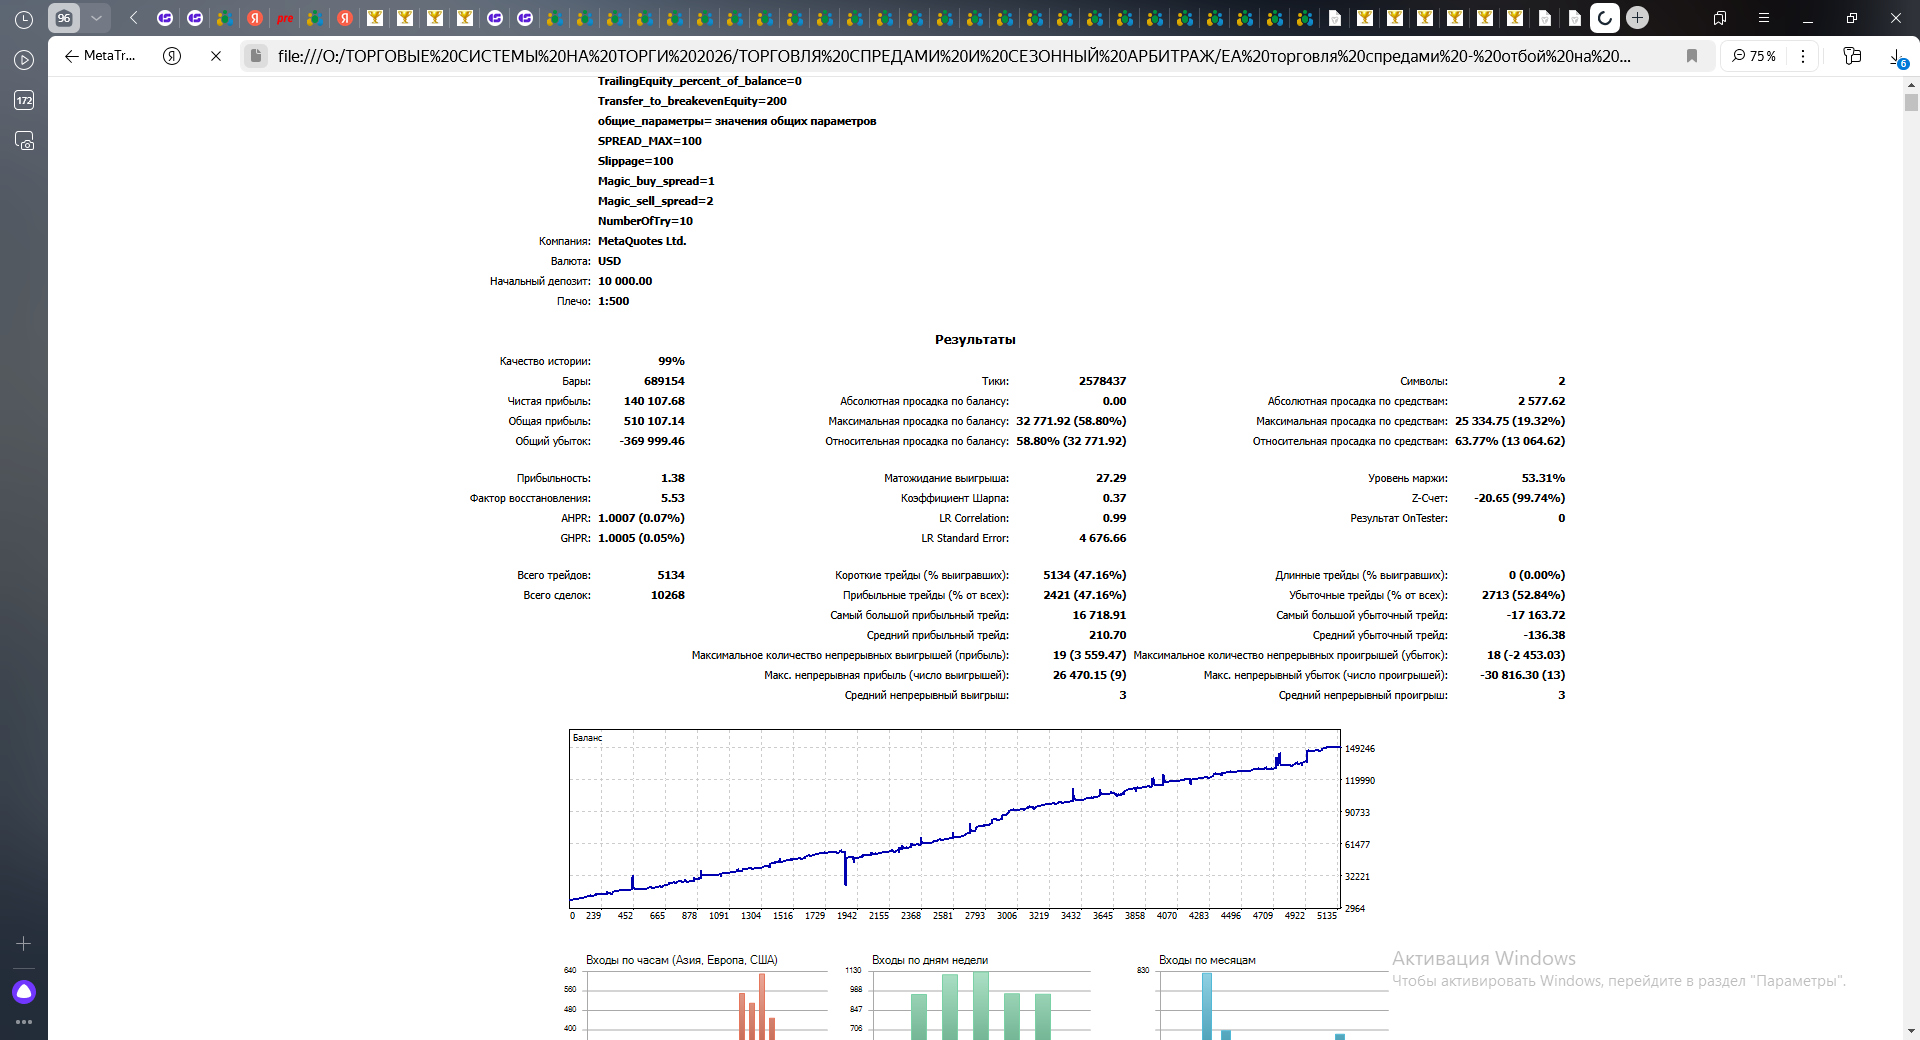The image size is (1920, 1040).
Task: Open the extensions panel icon
Action: click(x=1852, y=56)
